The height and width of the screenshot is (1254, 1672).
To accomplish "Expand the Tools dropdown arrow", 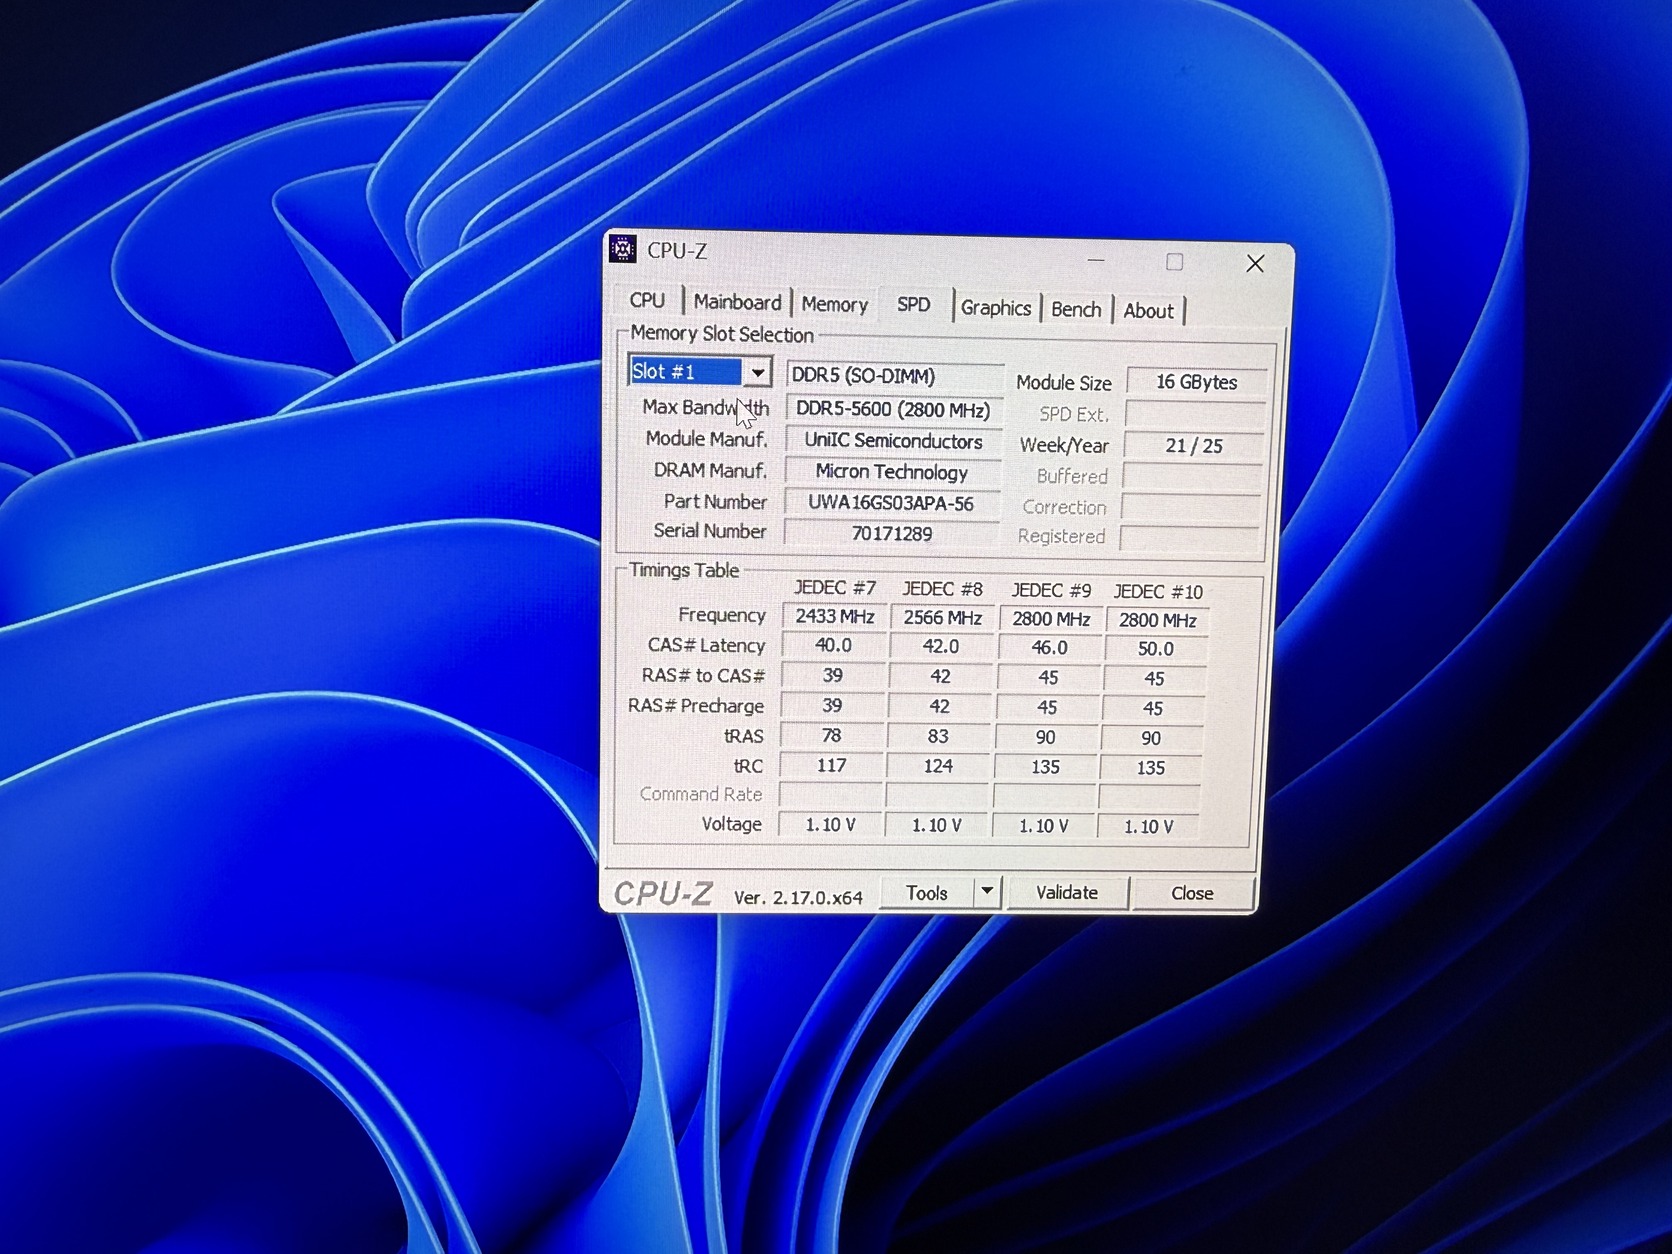I will [987, 890].
